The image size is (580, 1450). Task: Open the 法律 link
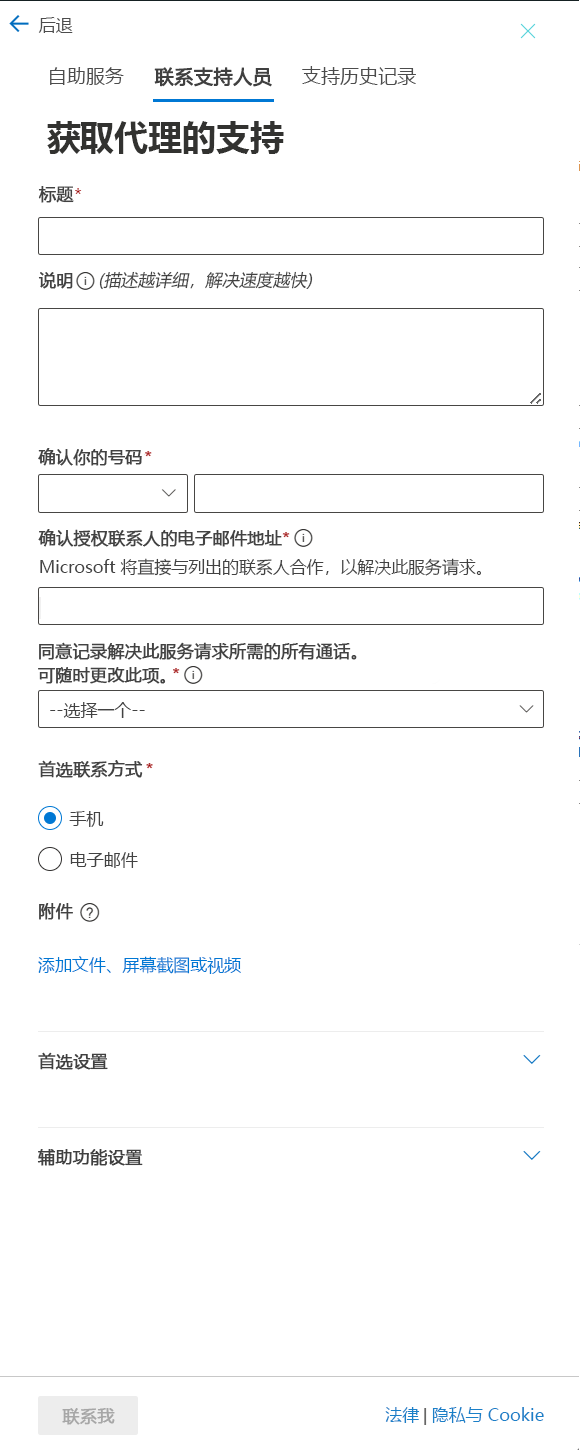401,1414
